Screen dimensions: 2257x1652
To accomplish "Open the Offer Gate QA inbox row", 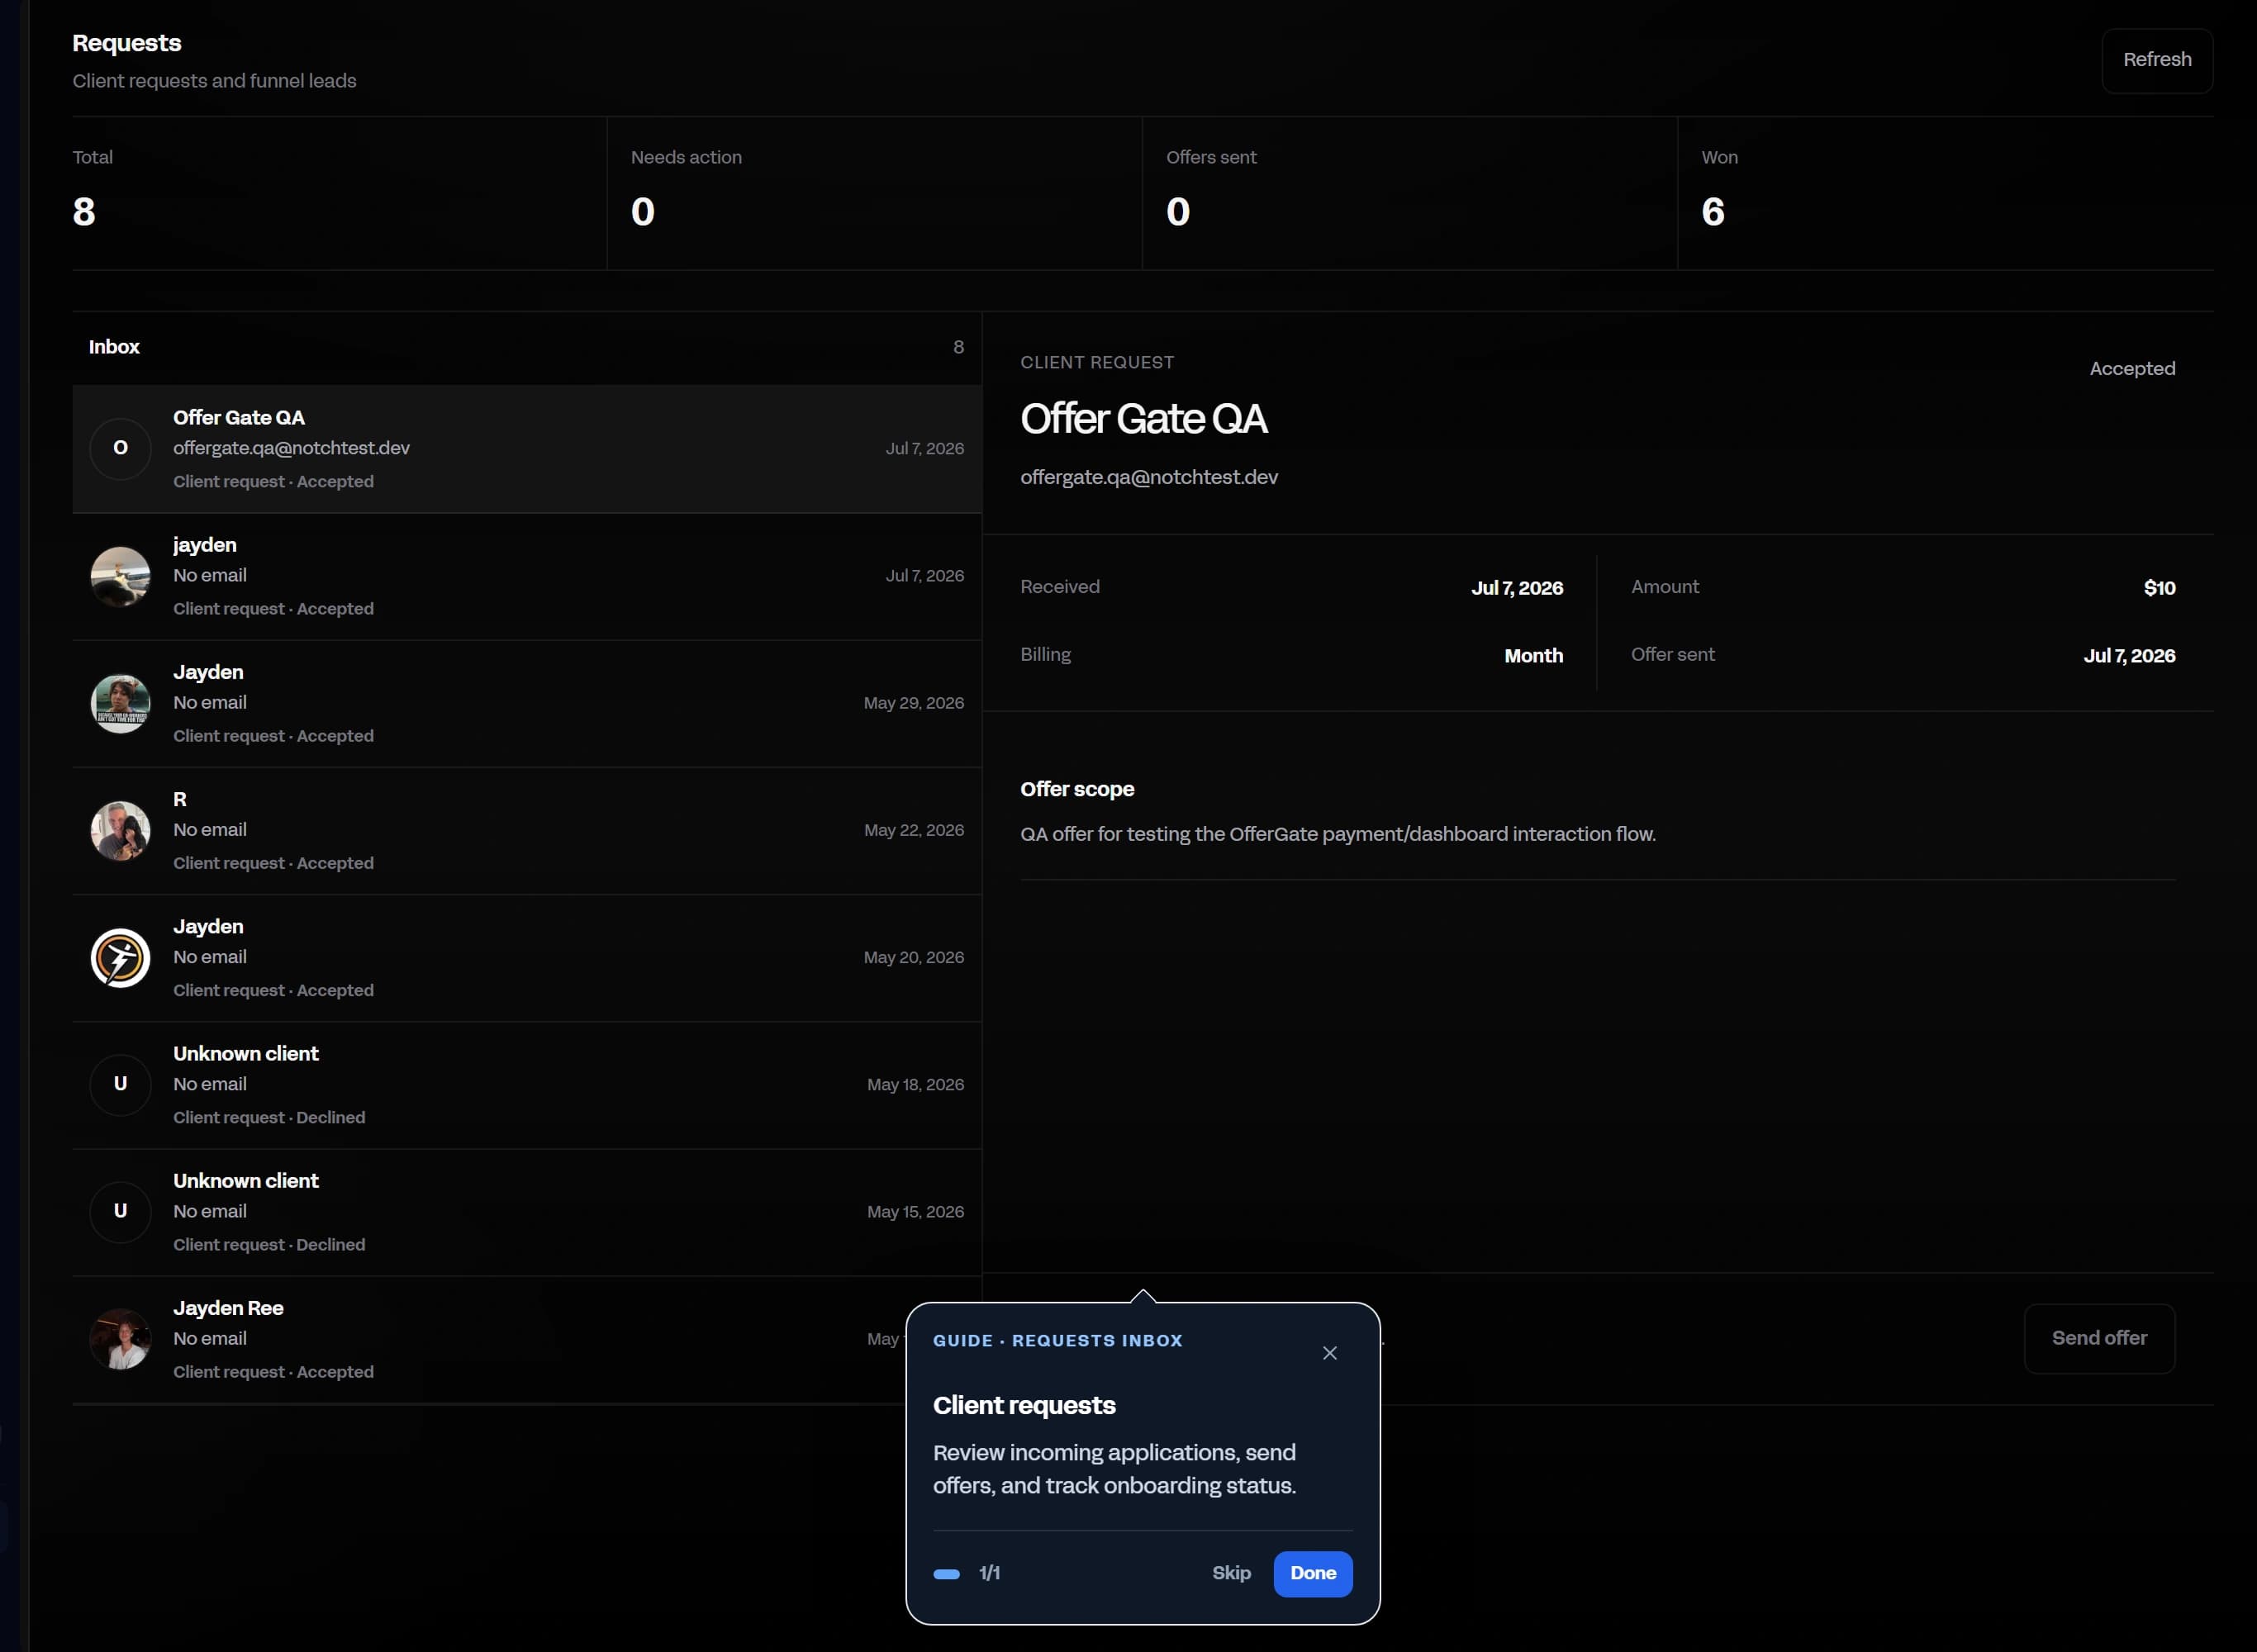I will [x=526, y=449].
